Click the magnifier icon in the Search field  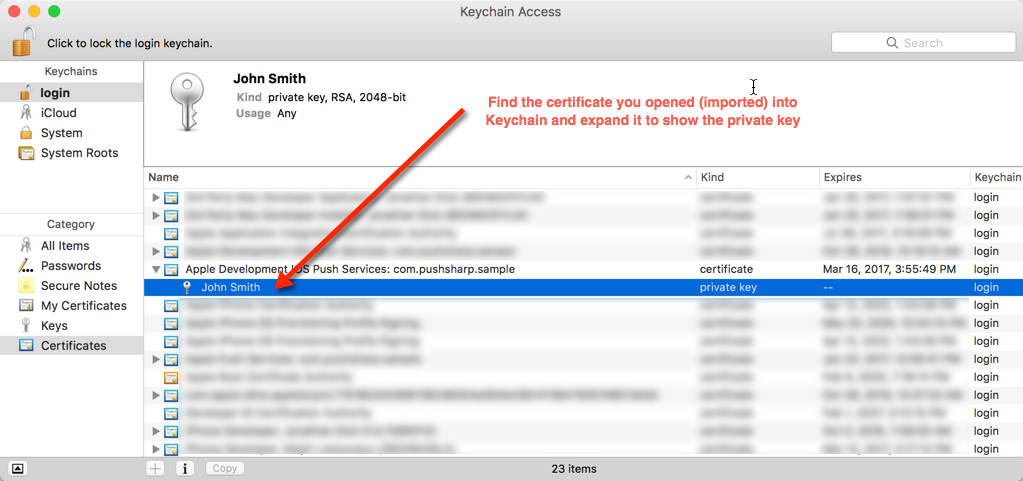893,43
